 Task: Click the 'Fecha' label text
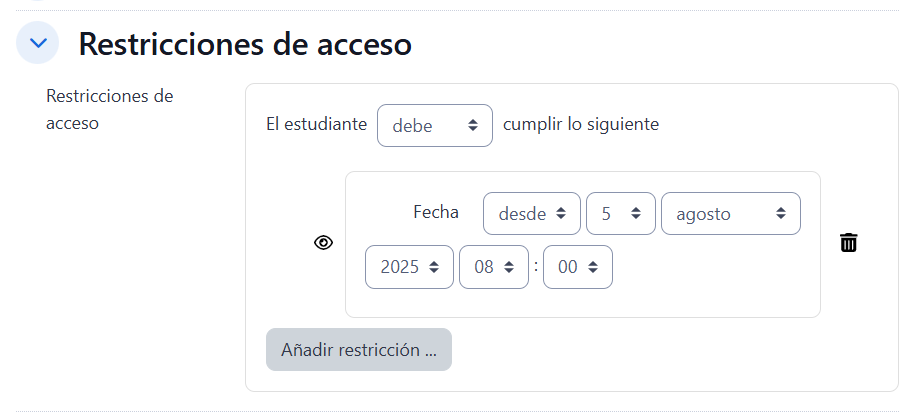436,212
